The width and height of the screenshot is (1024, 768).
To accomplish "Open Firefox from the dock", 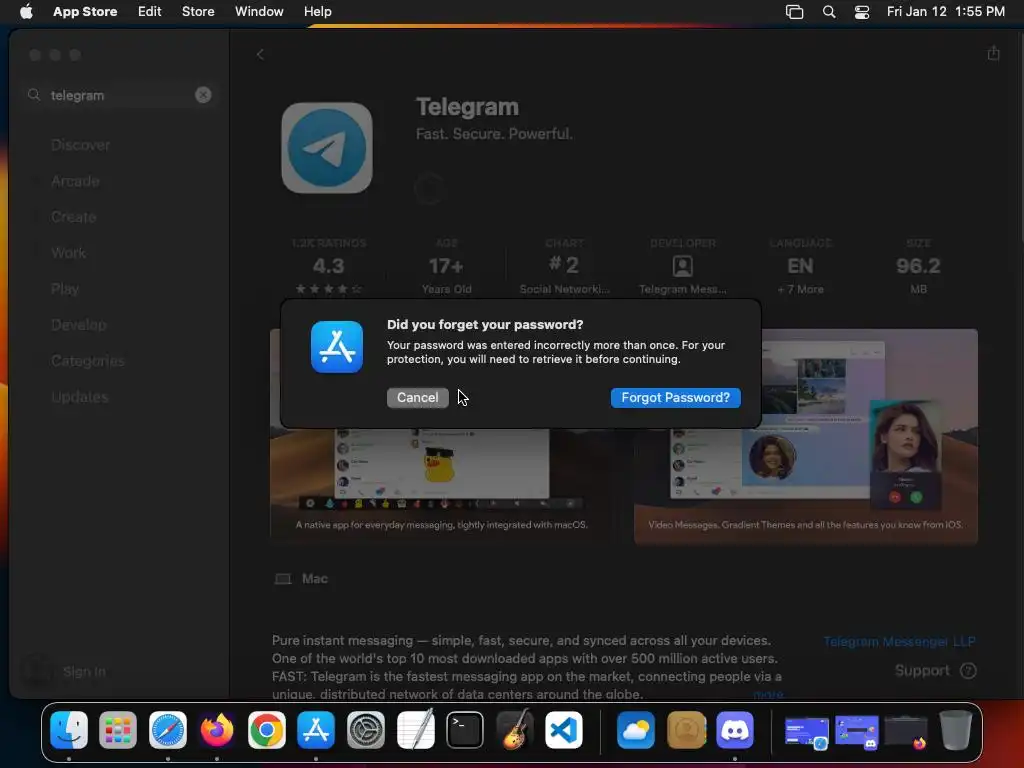I will click(x=217, y=730).
